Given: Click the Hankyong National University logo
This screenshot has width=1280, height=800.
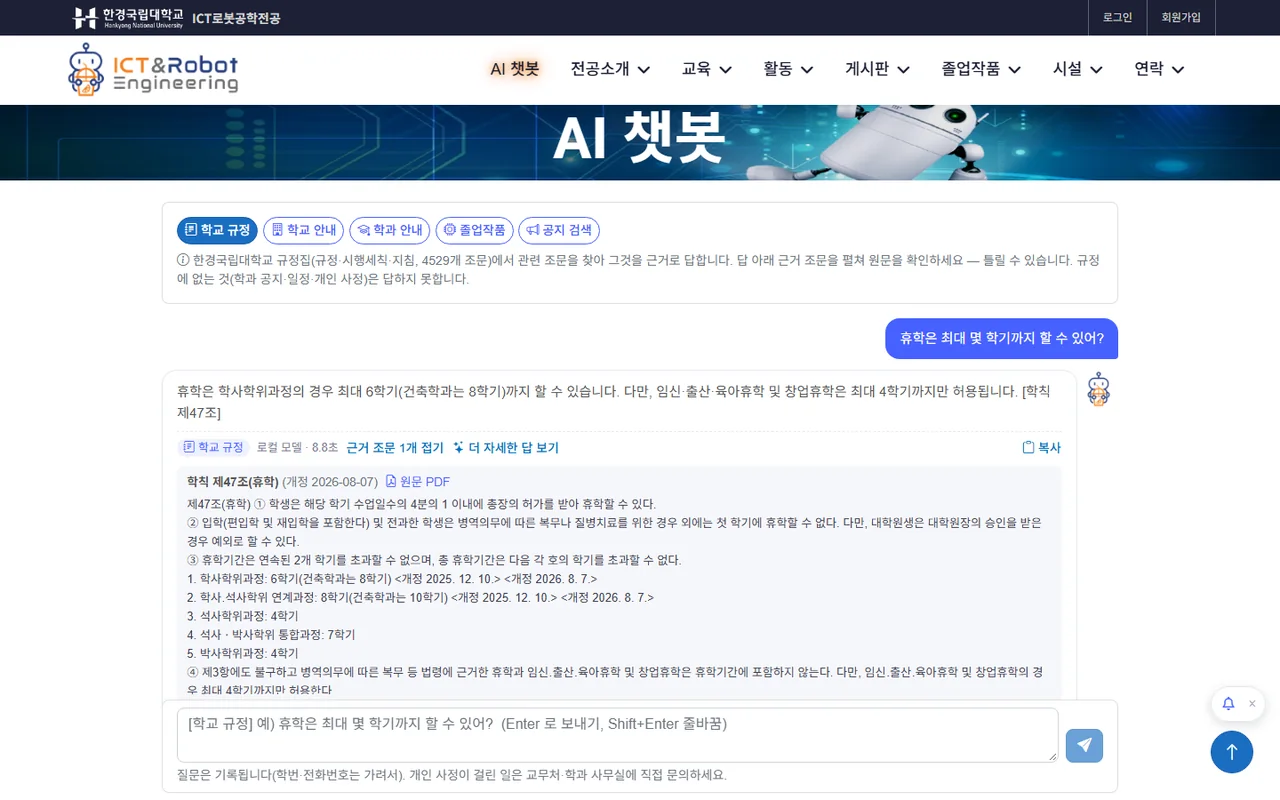Looking at the screenshot, I should tap(128, 18).
